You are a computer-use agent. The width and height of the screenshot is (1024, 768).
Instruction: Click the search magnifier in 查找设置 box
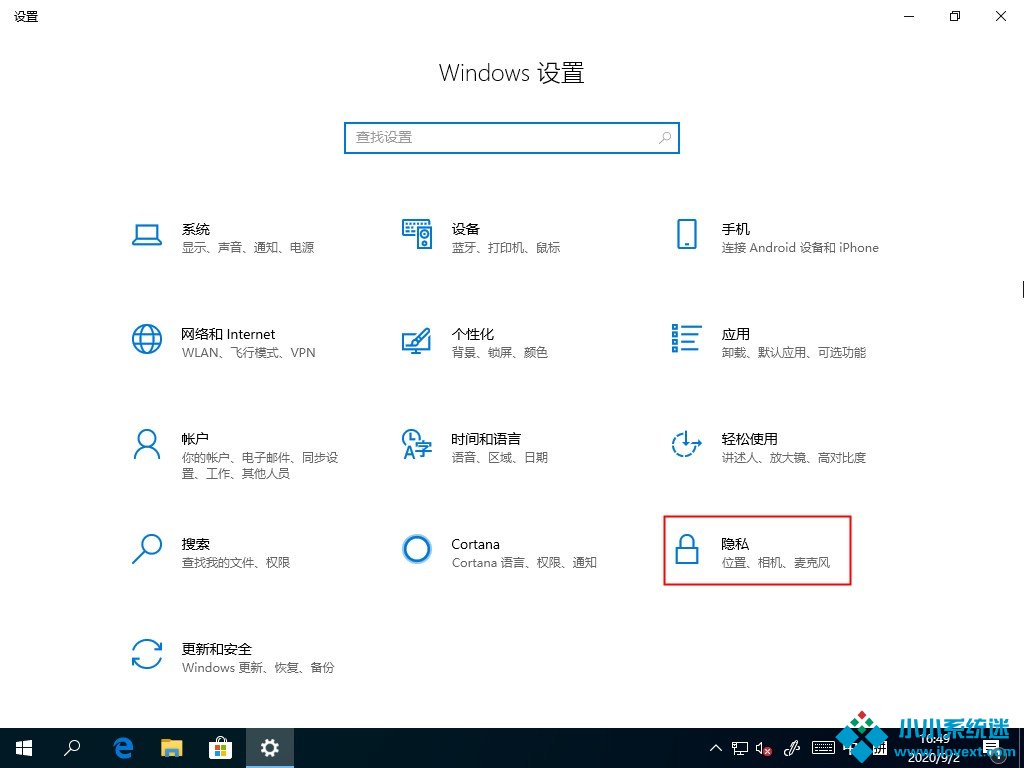pos(665,138)
